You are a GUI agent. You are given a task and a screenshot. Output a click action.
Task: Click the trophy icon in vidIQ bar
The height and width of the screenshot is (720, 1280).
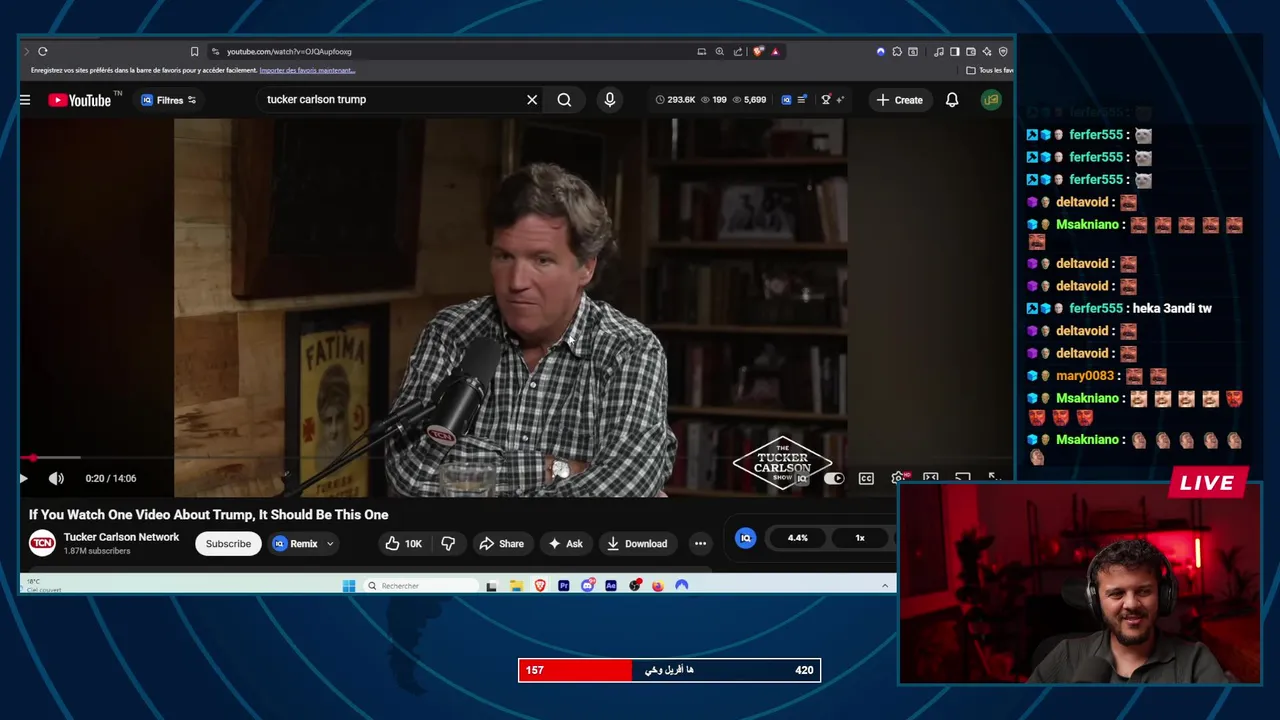point(826,100)
